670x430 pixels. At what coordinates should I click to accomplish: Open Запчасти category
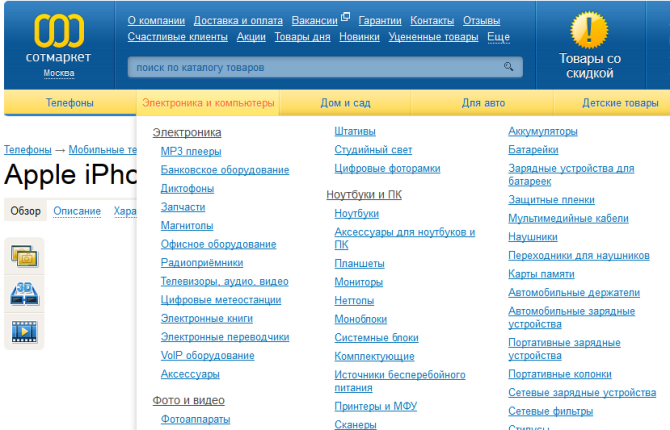[x=183, y=207]
